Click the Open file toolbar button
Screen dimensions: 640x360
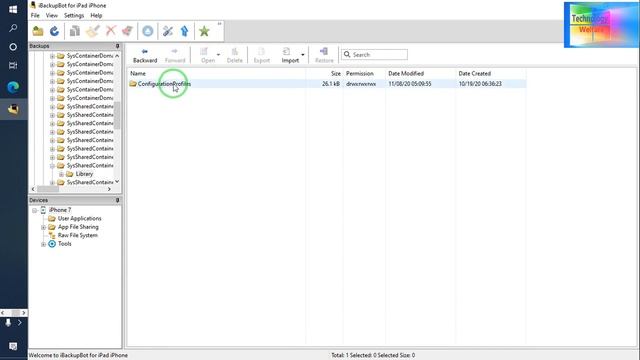coord(208,56)
